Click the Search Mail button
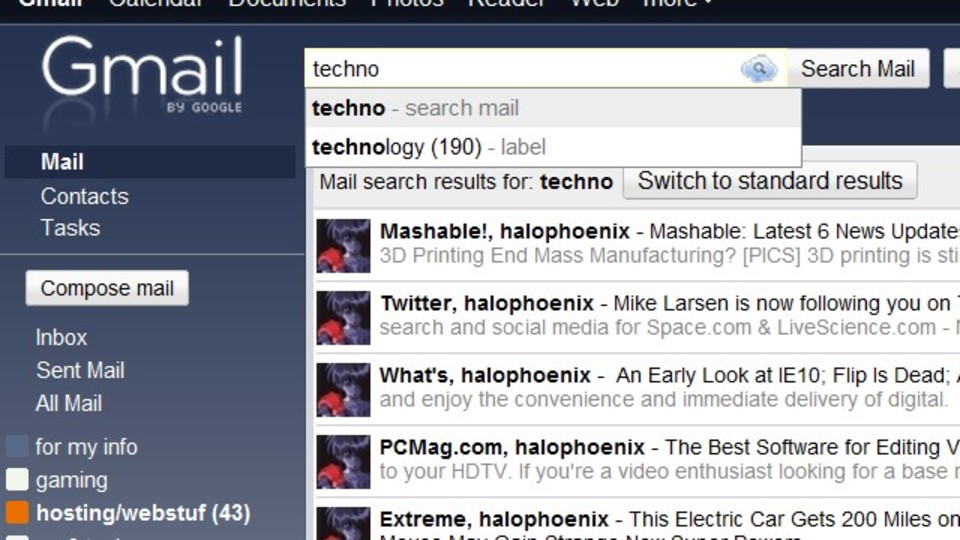Screen dimensions: 960x540 pos(858,69)
